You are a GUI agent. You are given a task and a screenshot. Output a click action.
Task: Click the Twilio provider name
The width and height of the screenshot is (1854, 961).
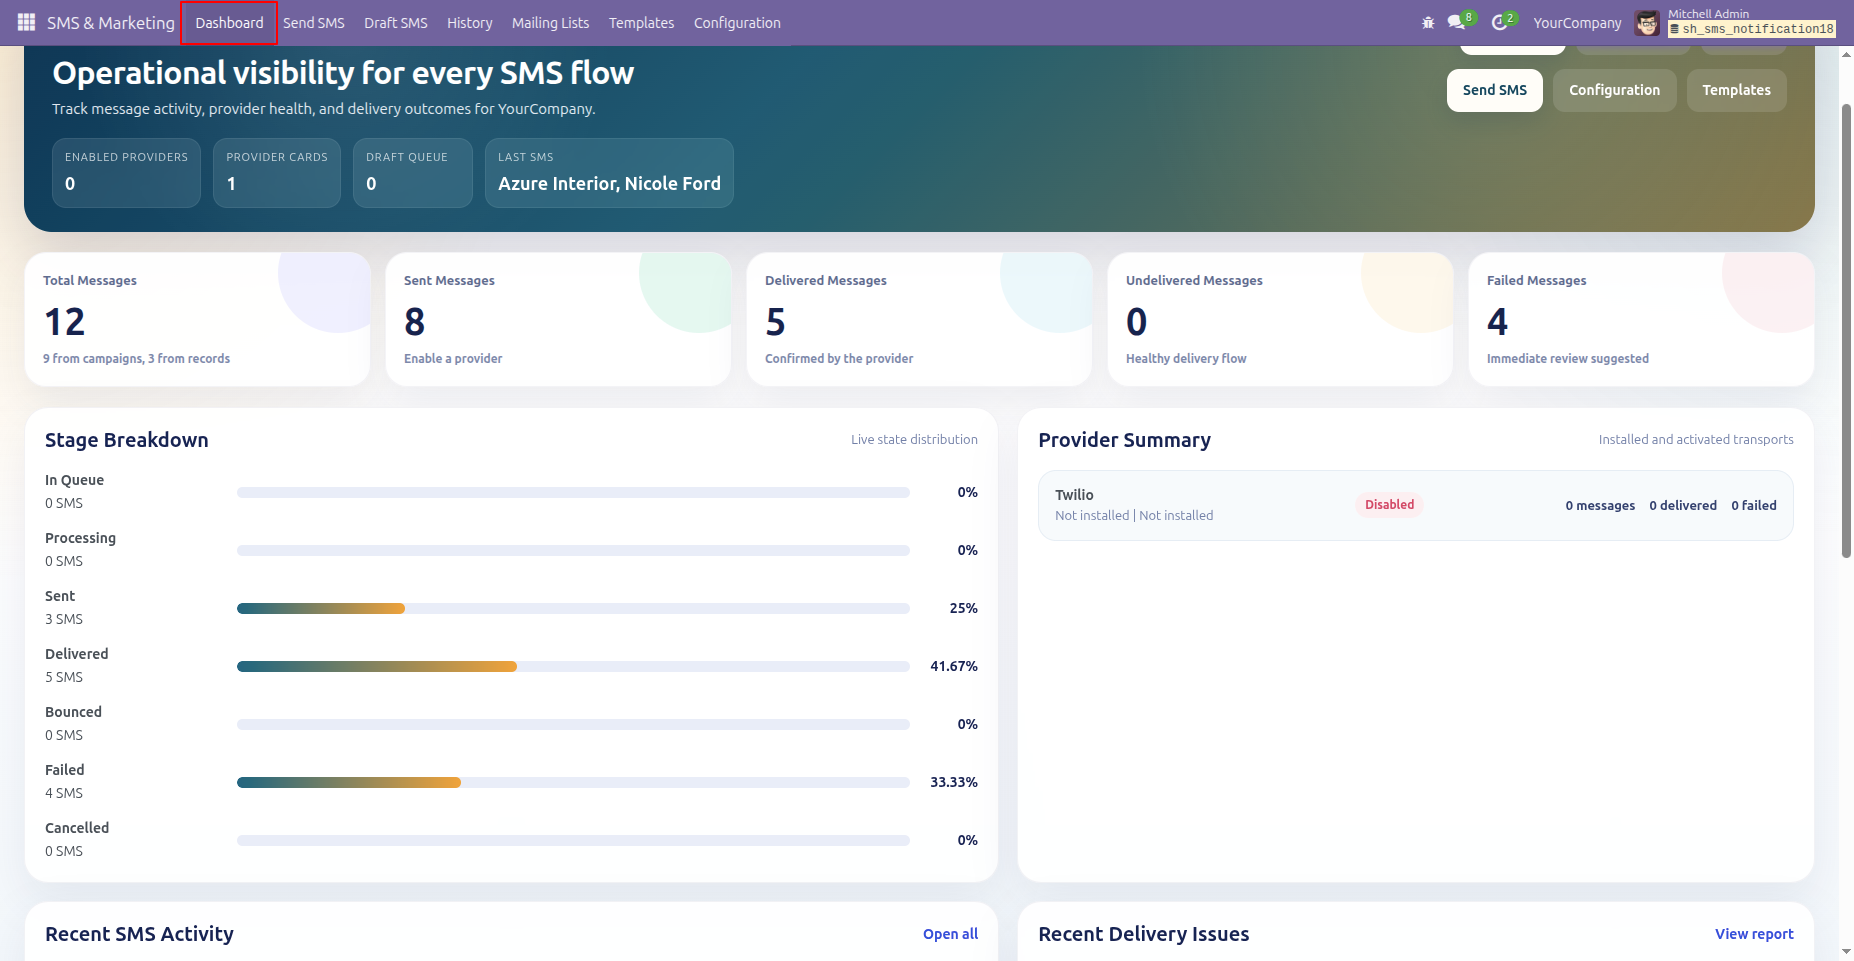pos(1075,495)
